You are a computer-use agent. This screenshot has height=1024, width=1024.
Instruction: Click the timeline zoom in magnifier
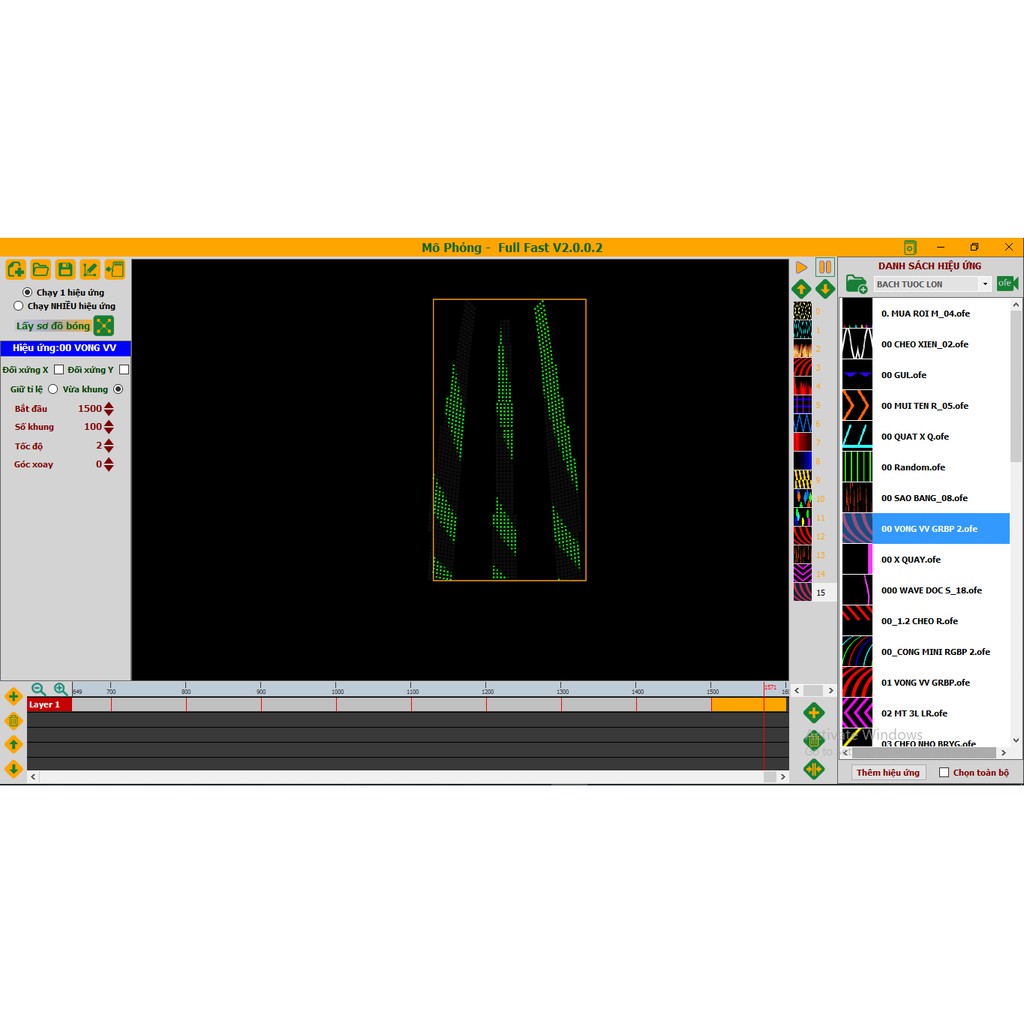tap(60, 689)
